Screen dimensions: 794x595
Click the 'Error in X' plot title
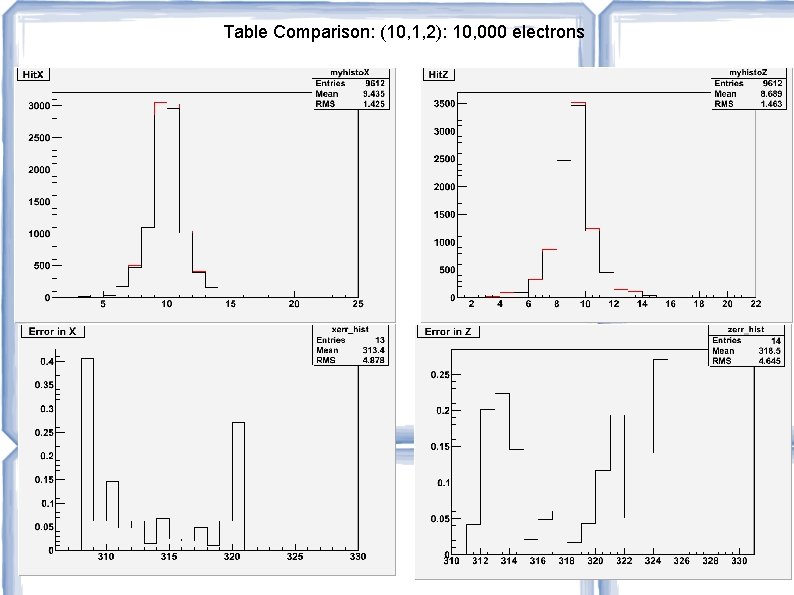point(53,331)
